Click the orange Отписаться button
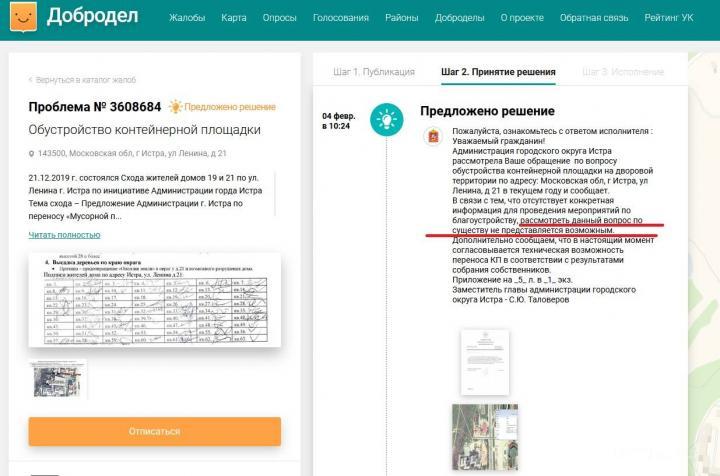Screen dimensions: 720x476 155,431
